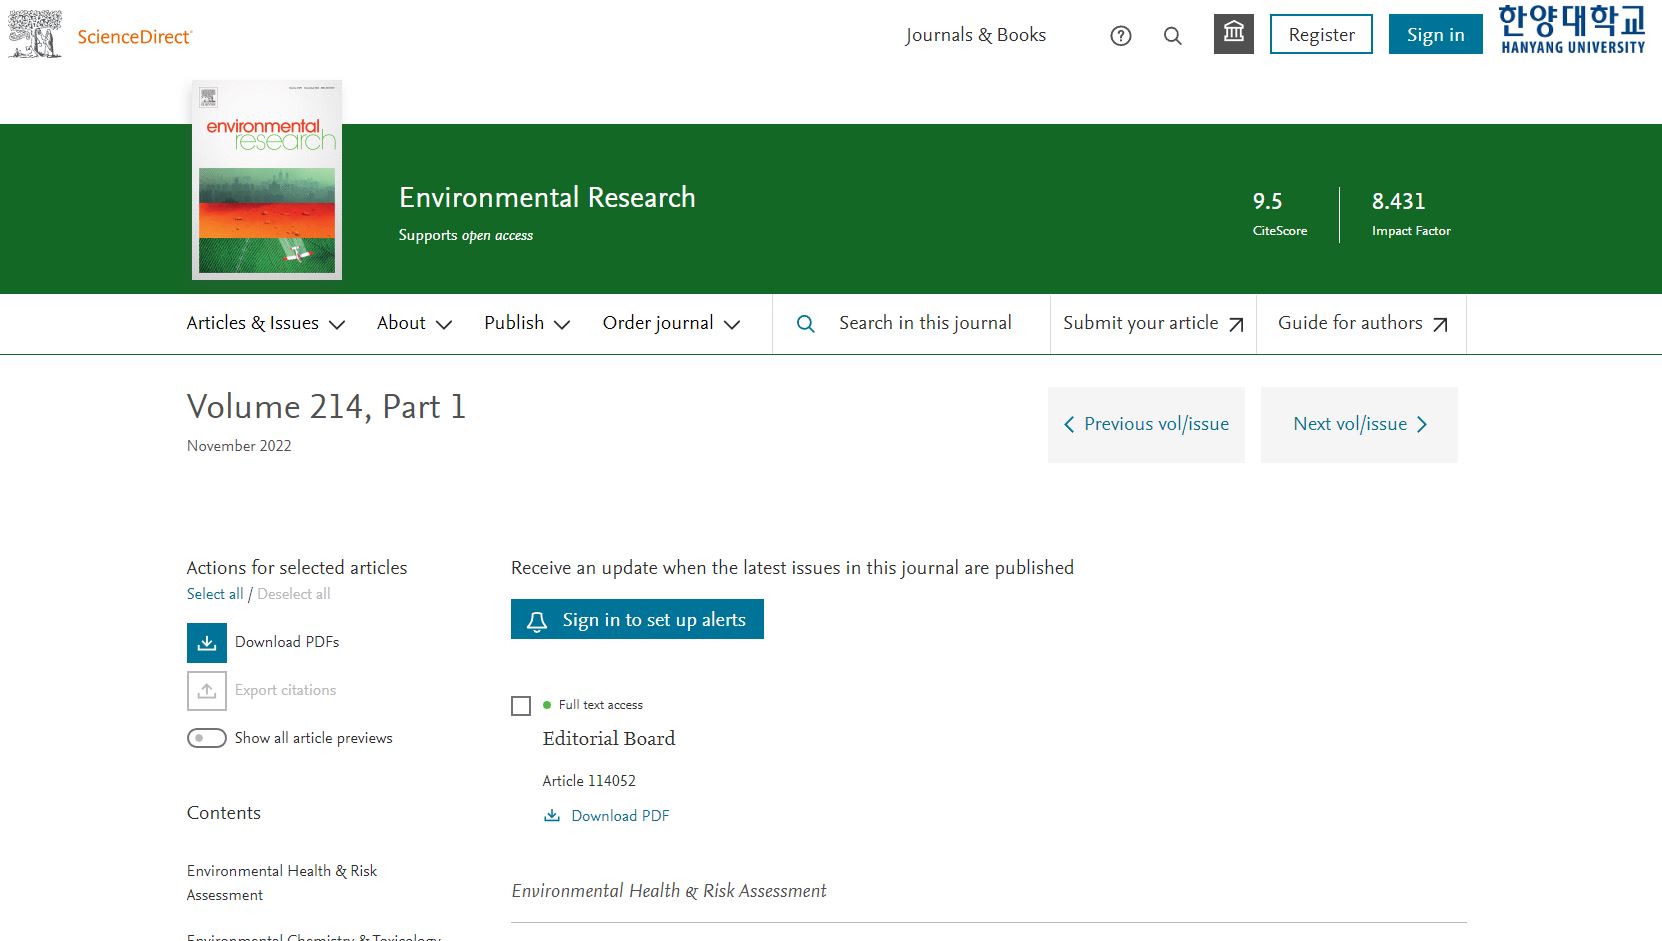1662x941 pixels.
Task: Go to Next vol/issue
Action: coord(1359,424)
